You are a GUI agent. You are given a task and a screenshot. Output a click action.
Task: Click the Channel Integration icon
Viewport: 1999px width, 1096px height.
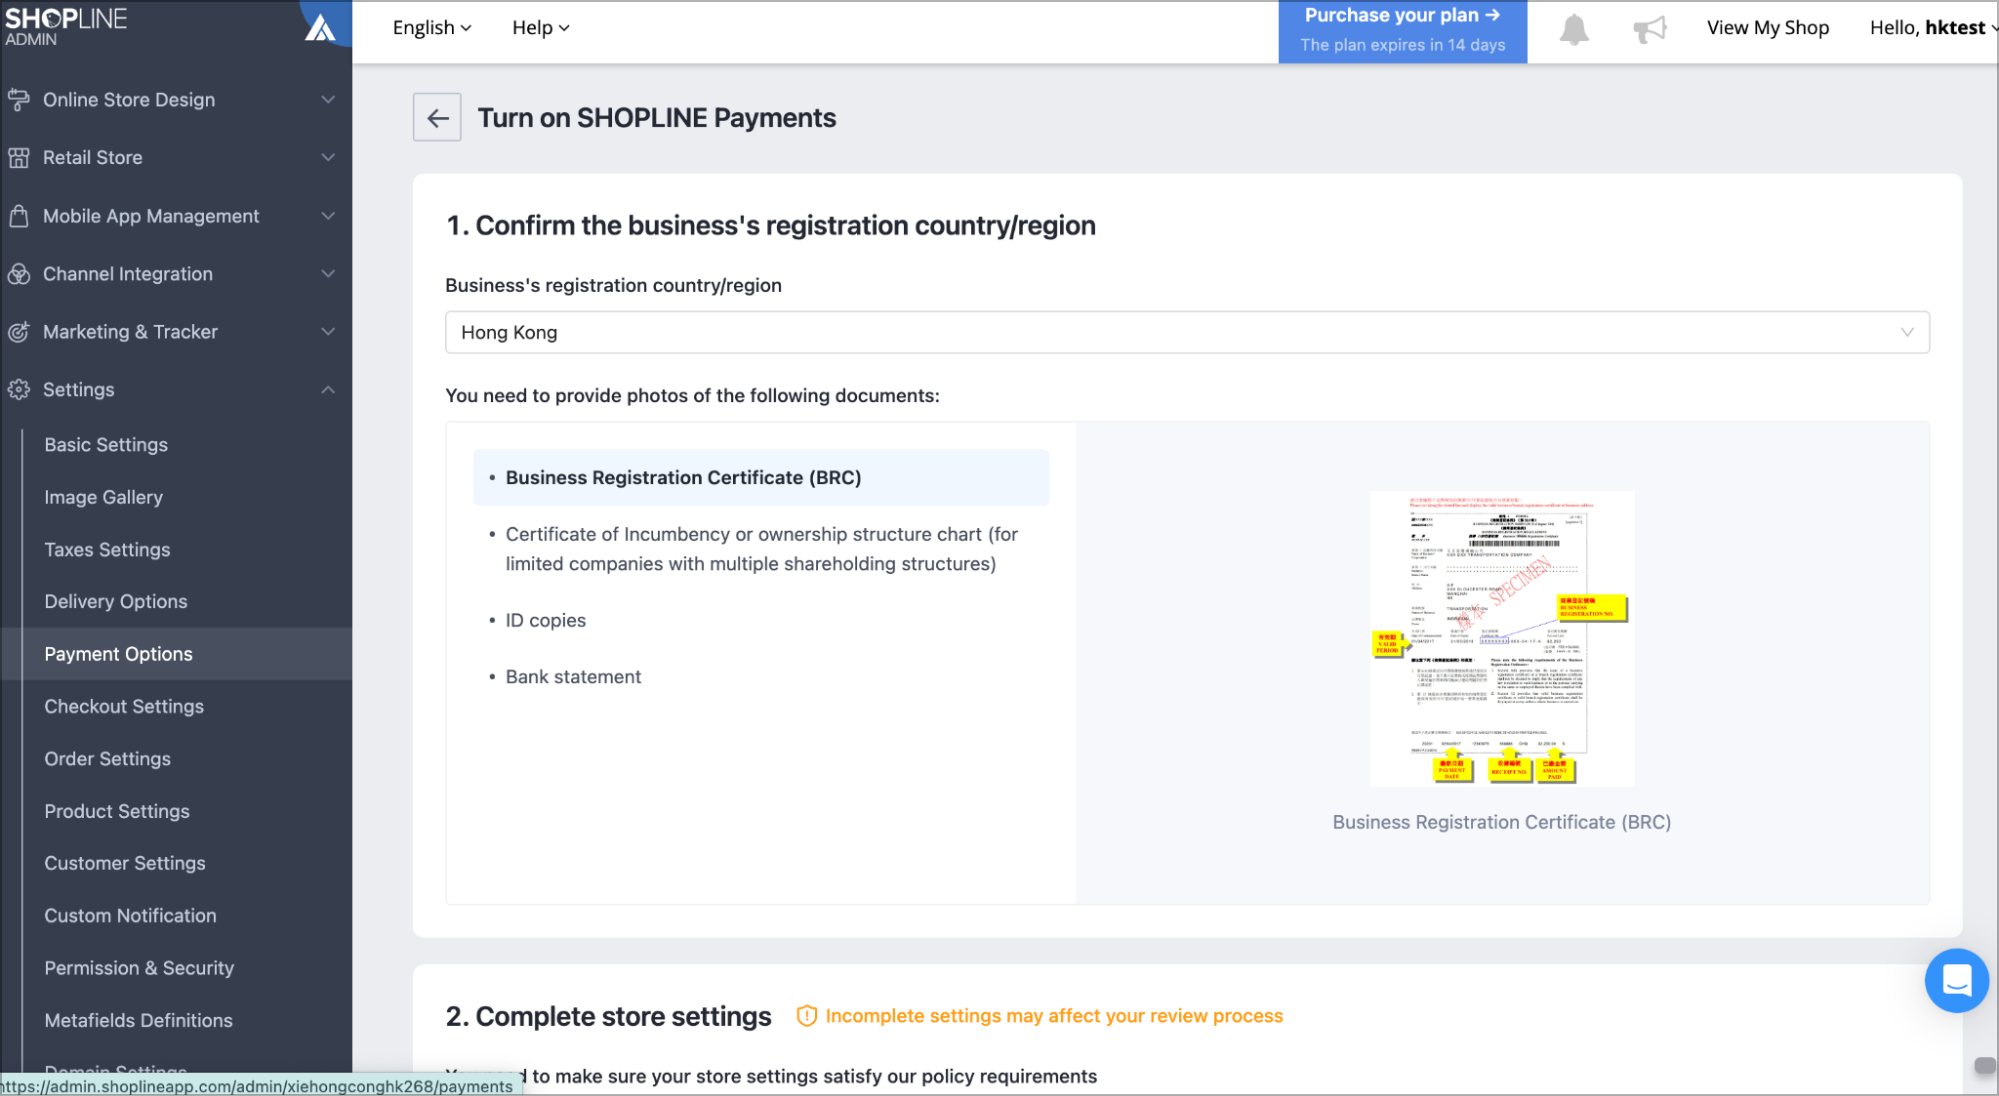[x=19, y=274]
